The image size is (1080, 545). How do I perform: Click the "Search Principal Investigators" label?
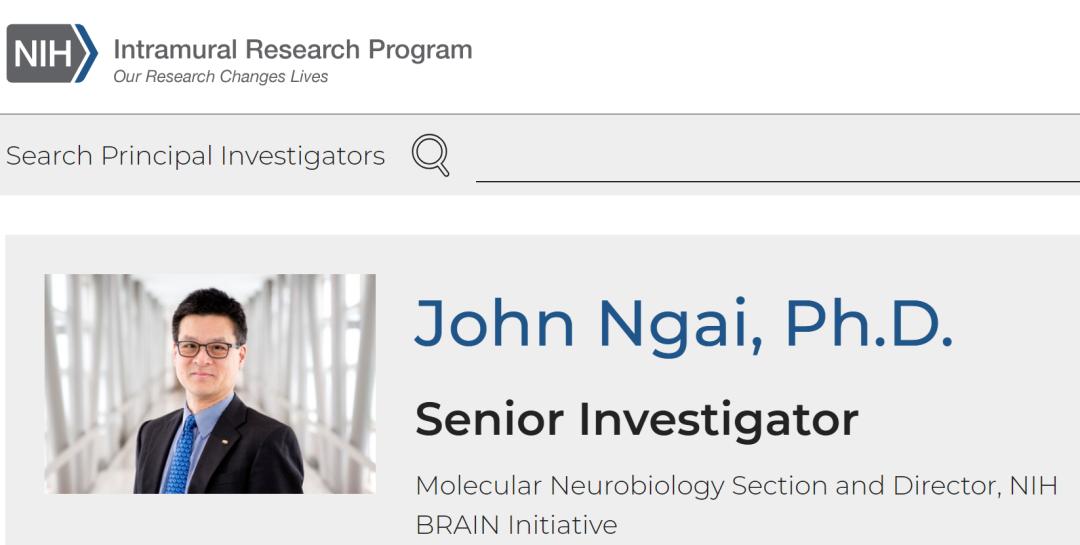(x=195, y=156)
